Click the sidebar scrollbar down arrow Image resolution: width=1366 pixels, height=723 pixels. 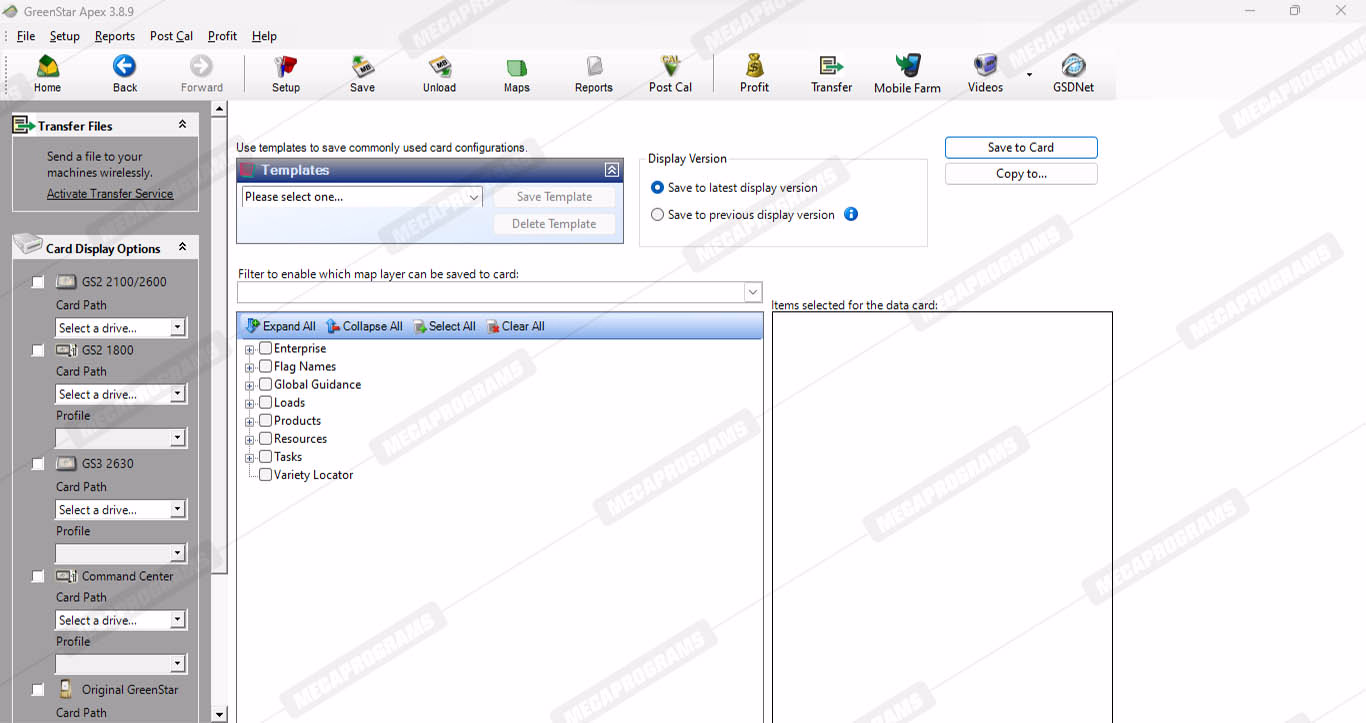click(220, 715)
